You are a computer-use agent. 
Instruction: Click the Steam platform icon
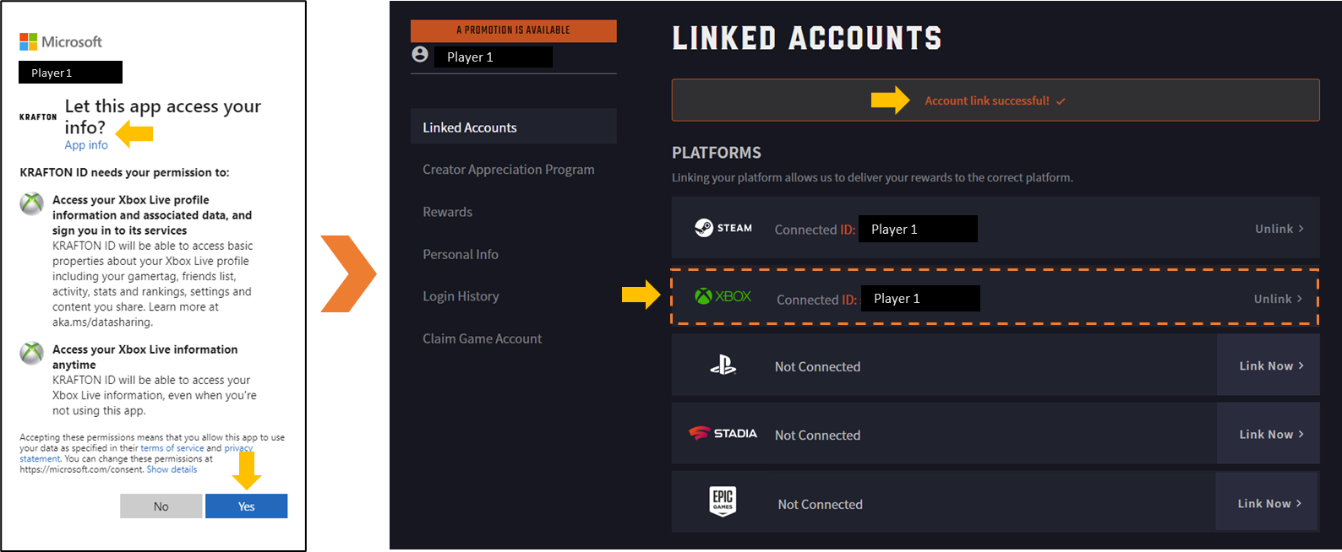pyautogui.click(x=723, y=228)
